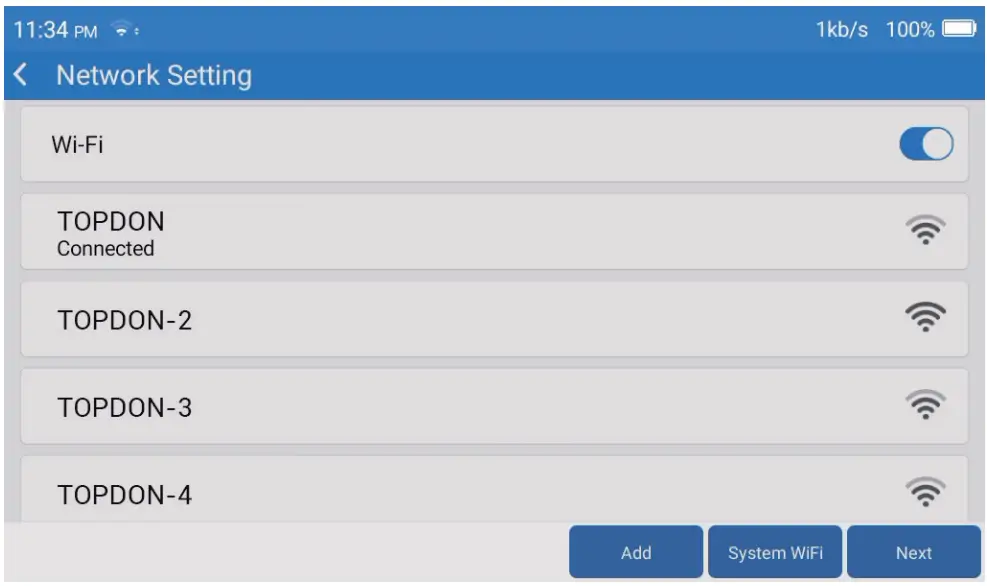Select the connected TOPDON network
The image size is (987, 586).
400,232
